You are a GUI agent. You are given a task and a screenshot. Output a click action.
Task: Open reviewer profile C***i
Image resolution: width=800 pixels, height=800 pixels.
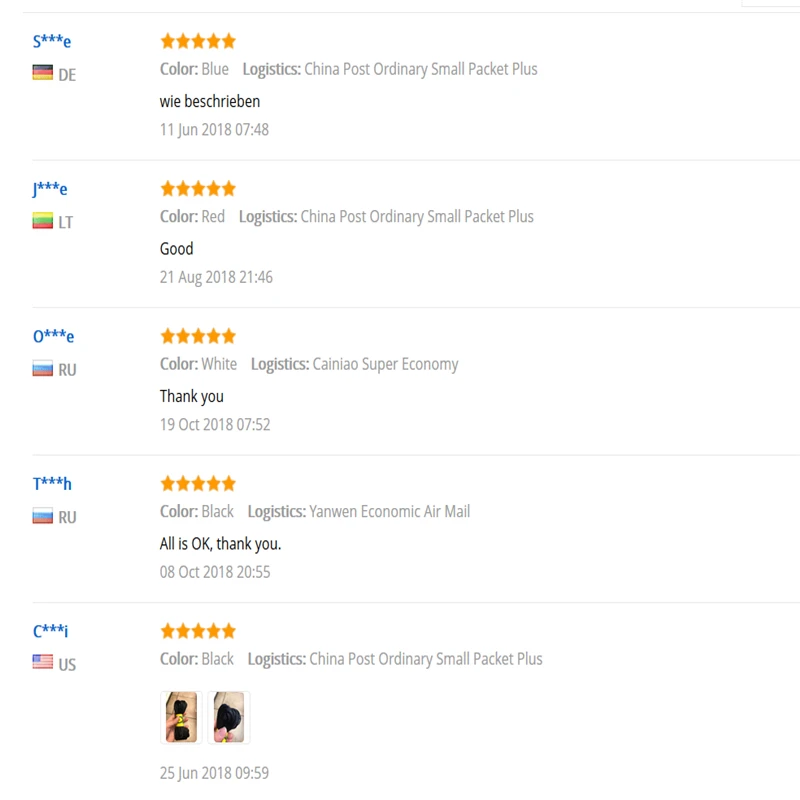click(x=50, y=631)
